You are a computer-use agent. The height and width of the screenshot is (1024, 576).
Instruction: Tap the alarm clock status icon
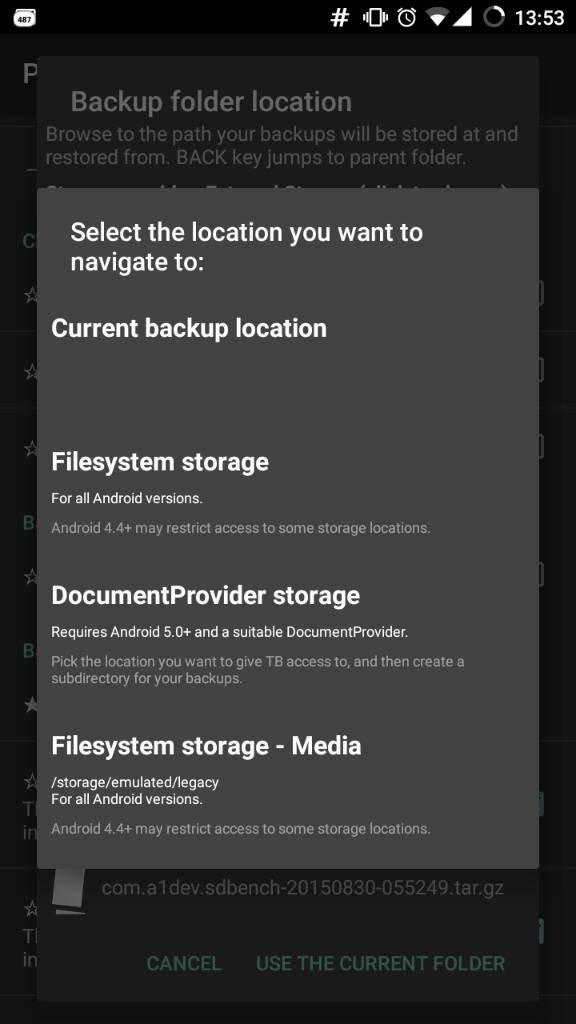coord(407,18)
